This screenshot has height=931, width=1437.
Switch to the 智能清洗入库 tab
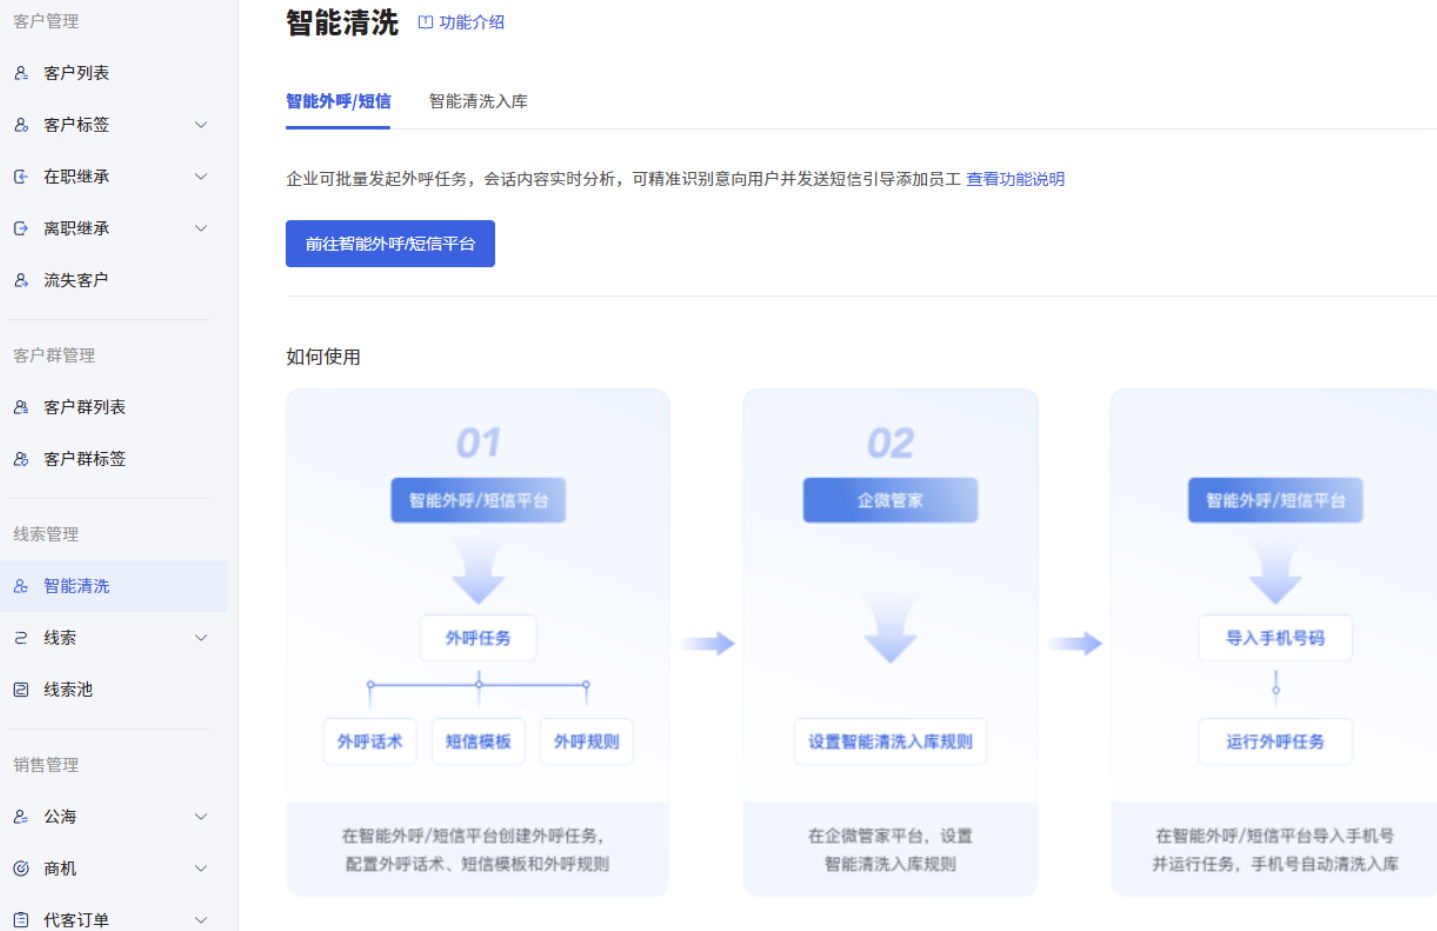click(478, 101)
